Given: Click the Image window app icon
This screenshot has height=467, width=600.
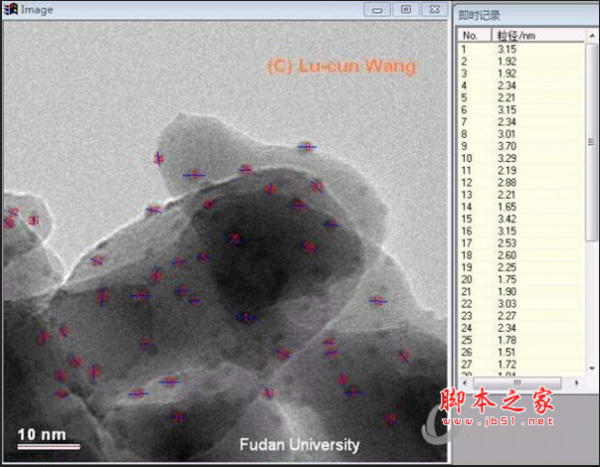Looking at the screenshot, I should coord(11,9).
